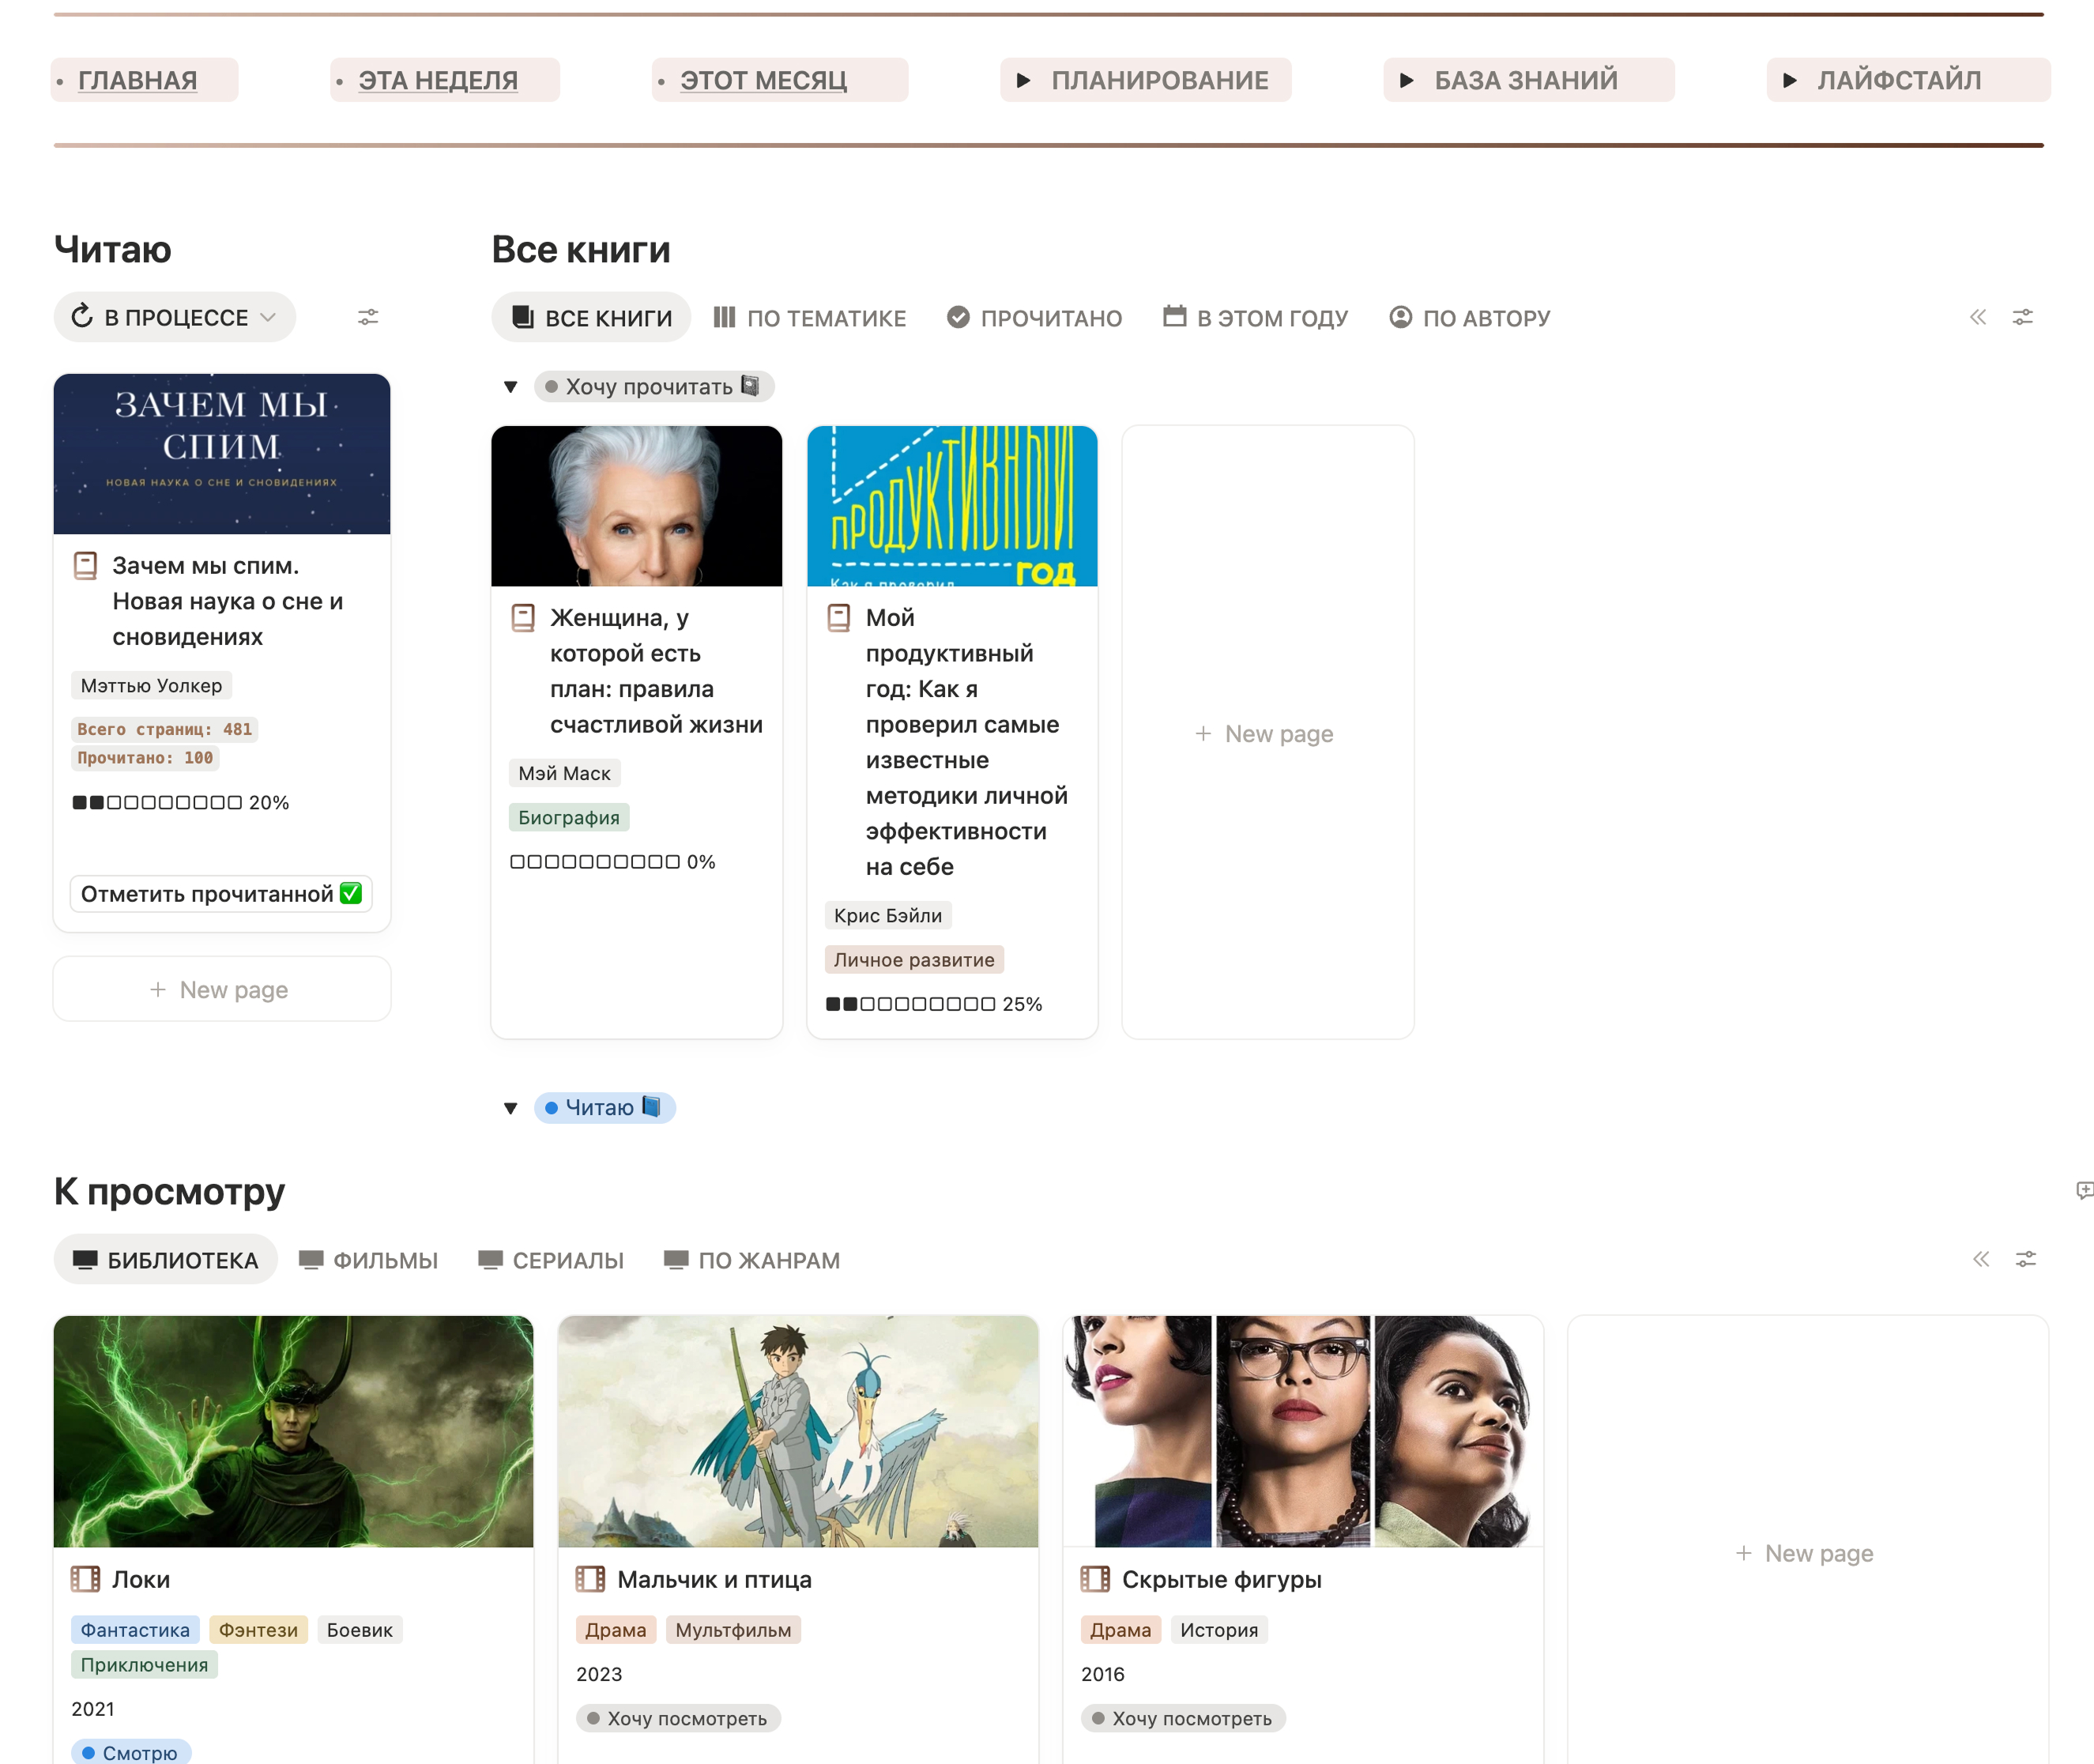Click the Биография genre tag
2094x1764 pixels.
(569, 817)
